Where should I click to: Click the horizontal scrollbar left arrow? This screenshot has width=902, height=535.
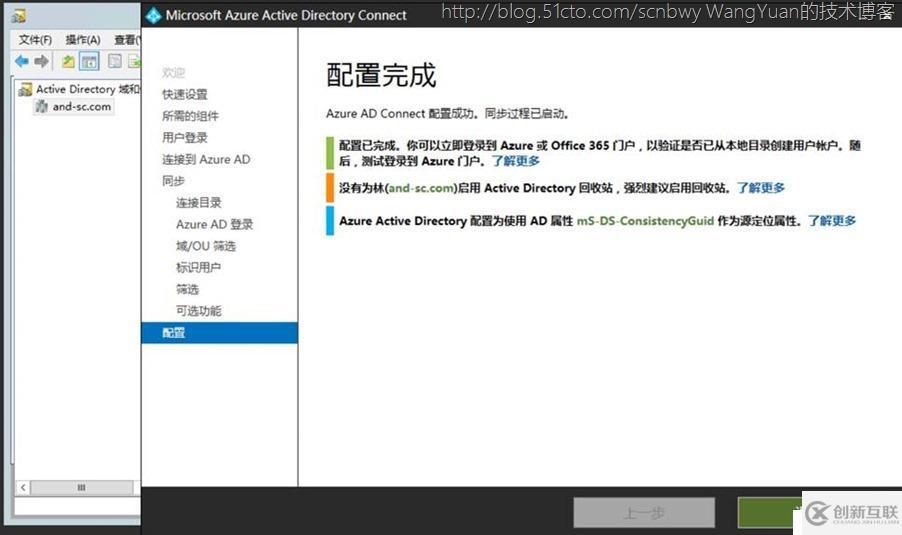22,487
